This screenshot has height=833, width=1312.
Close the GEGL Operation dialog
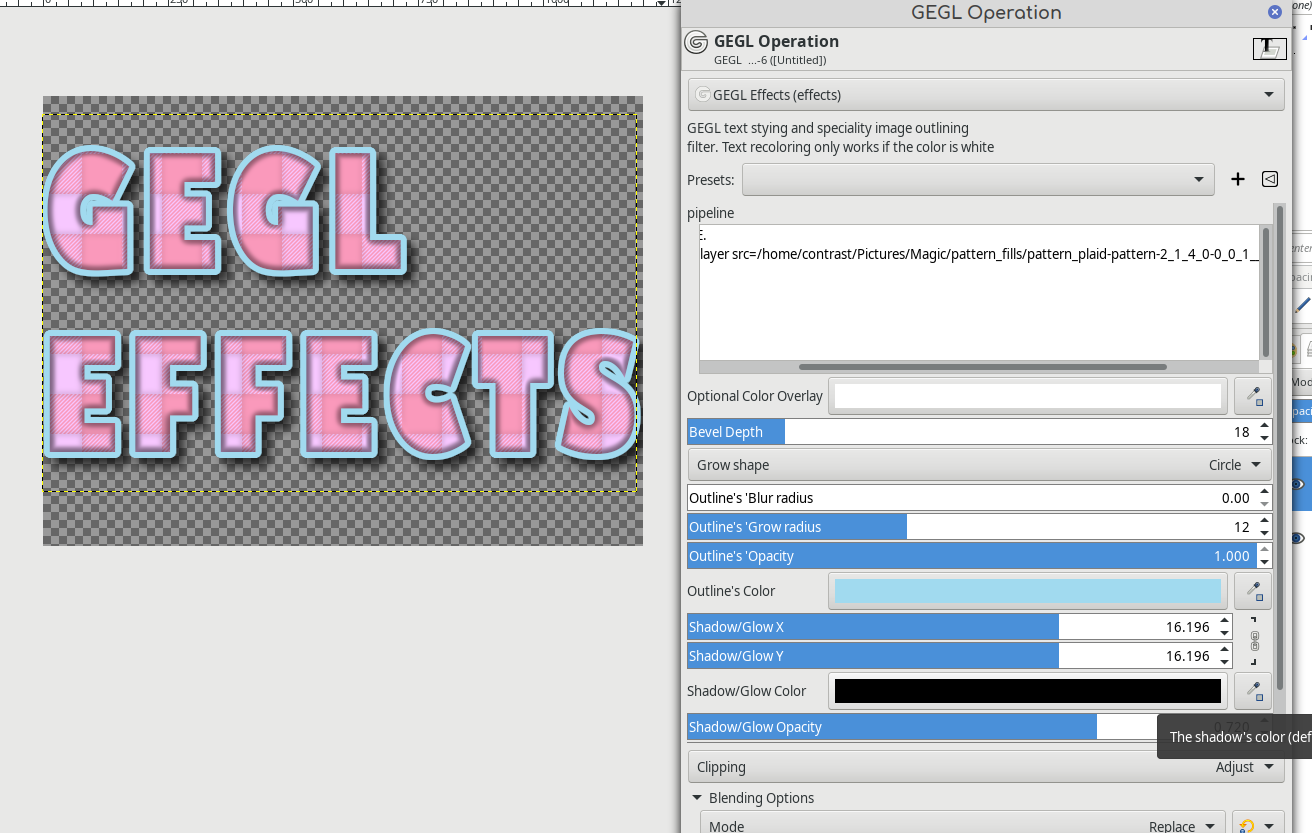[x=1275, y=12]
